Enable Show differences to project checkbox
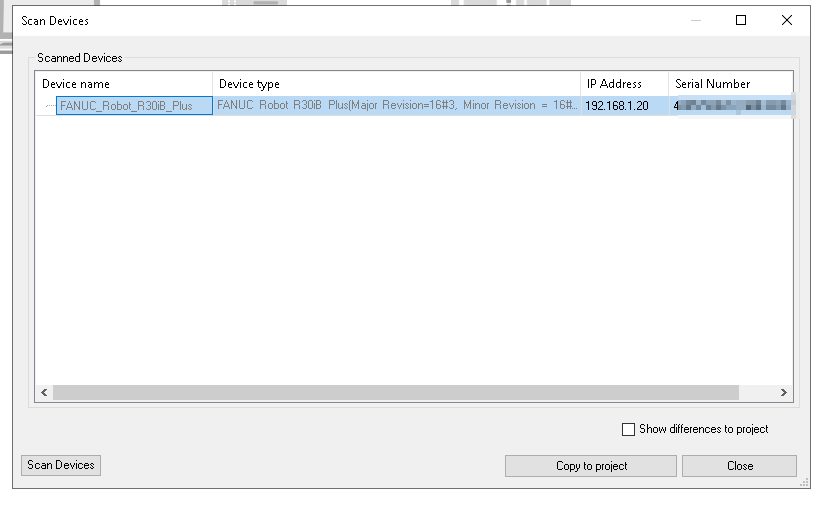 (x=628, y=429)
